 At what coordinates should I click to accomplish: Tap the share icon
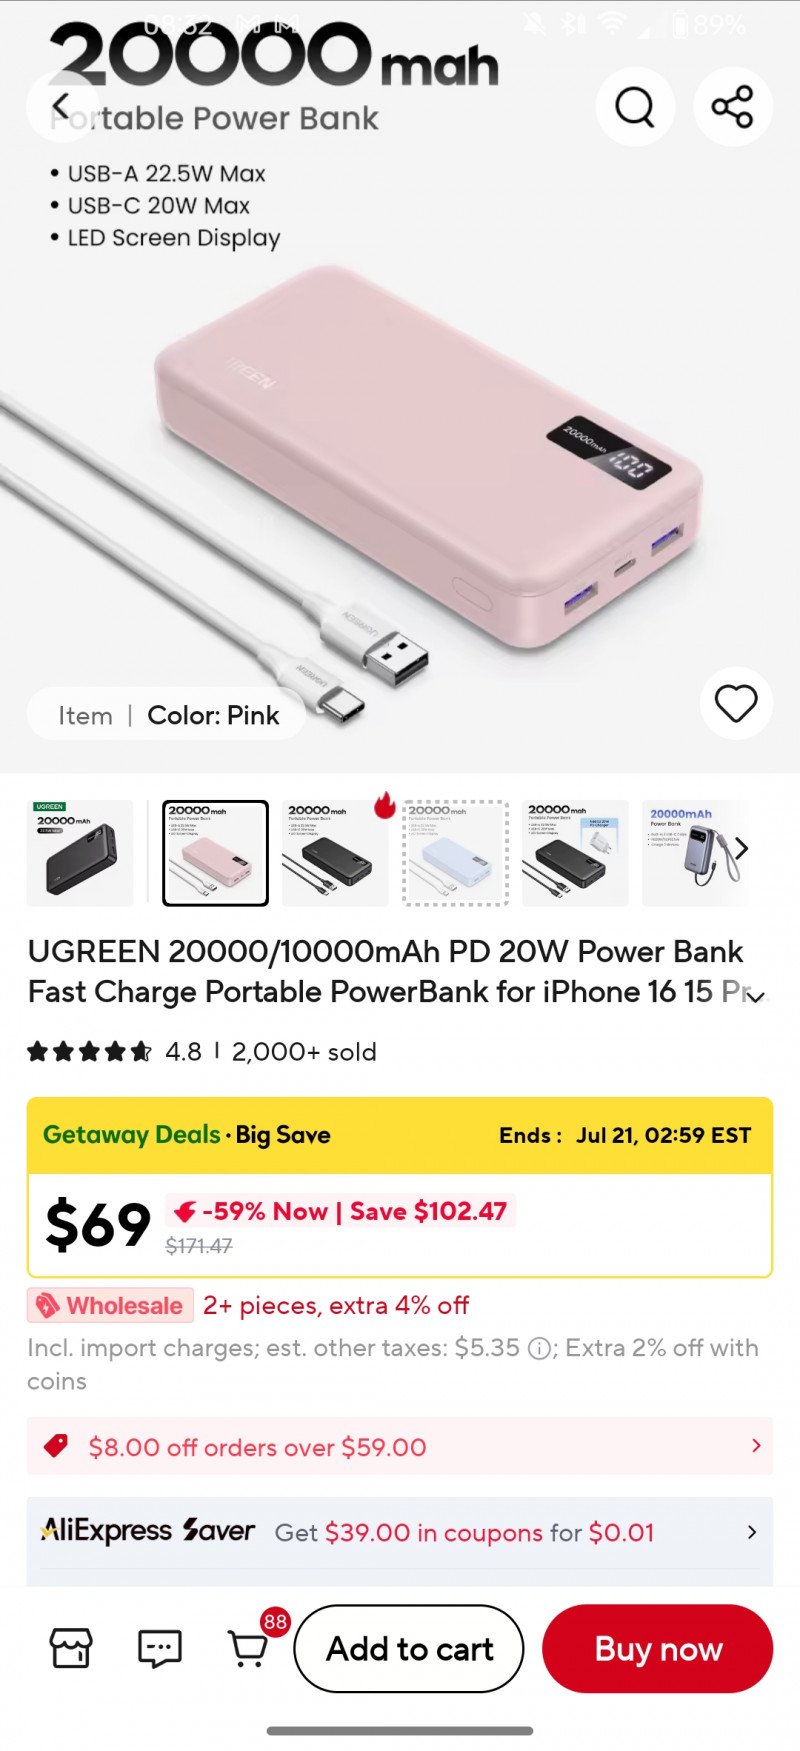732,106
